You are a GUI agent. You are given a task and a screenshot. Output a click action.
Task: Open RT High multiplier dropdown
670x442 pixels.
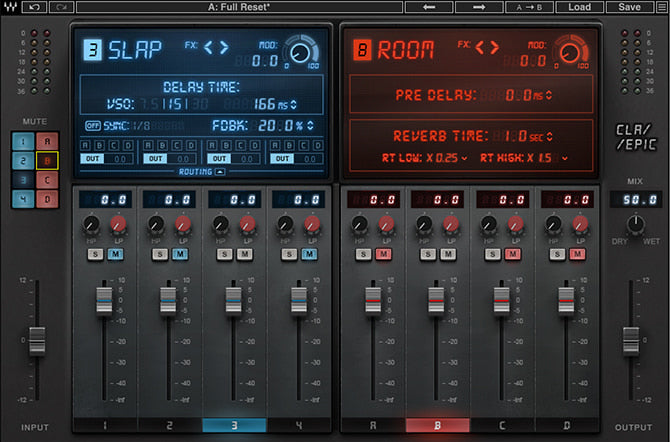565,158
